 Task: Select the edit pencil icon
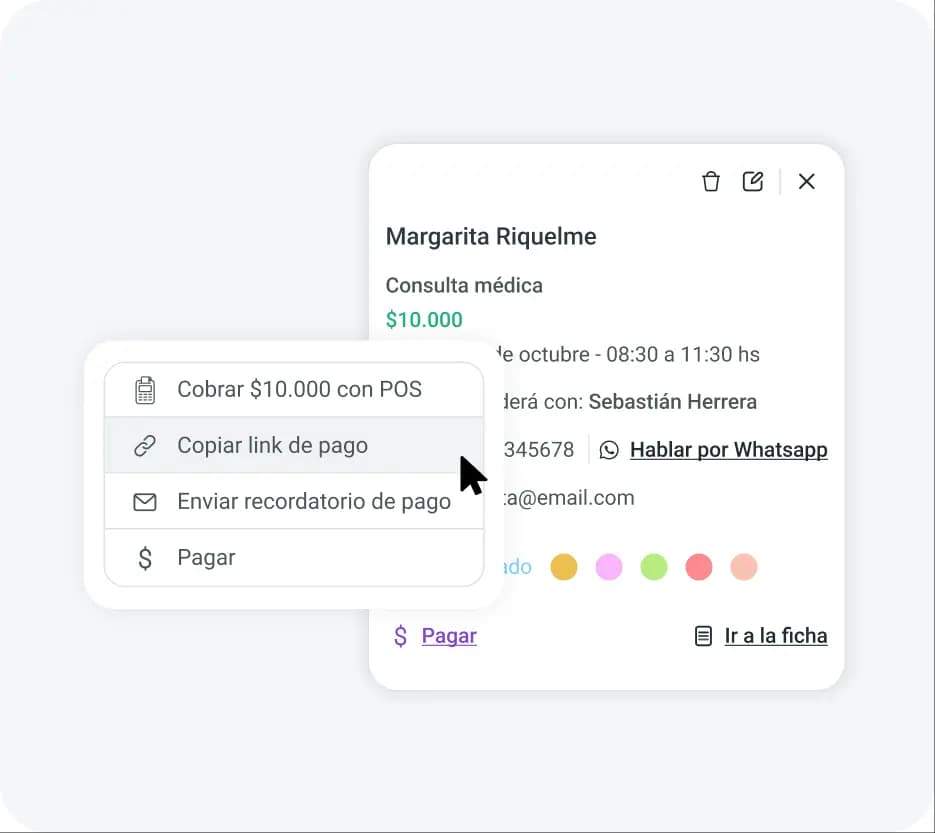click(753, 181)
